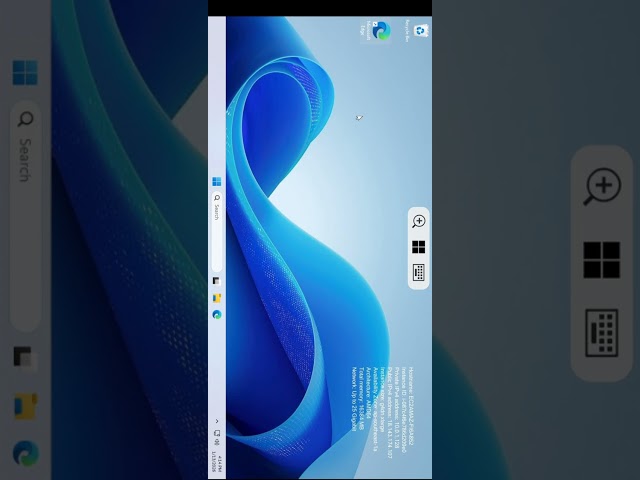Open Task View on the unblurred taskbar
640x480 pixels.
point(217,281)
